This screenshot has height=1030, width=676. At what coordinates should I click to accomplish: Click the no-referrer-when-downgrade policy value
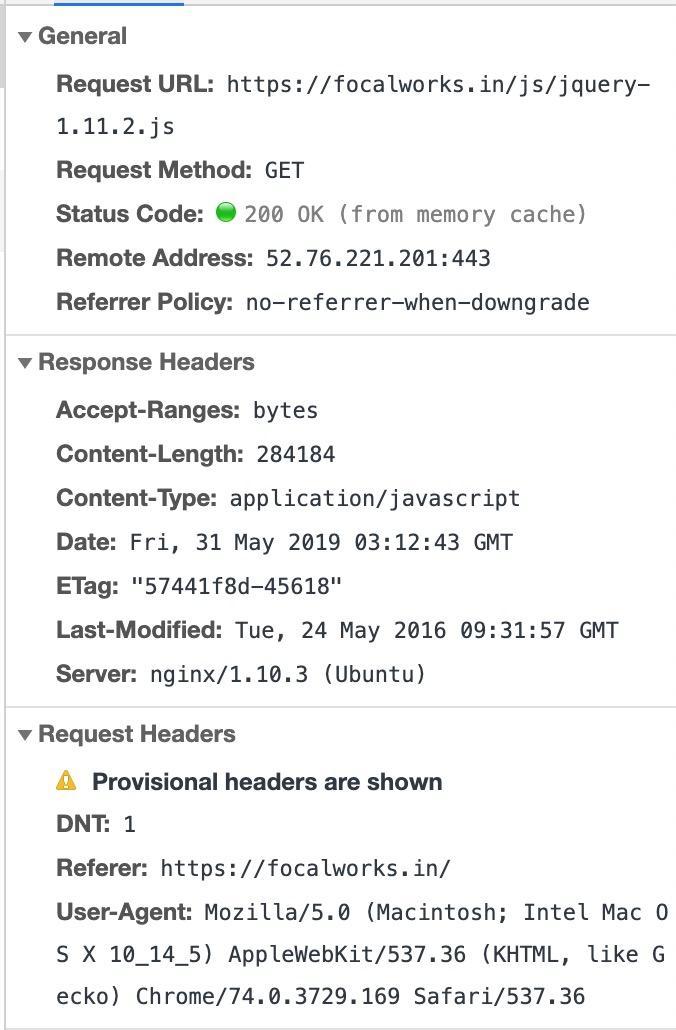(x=417, y=303)
